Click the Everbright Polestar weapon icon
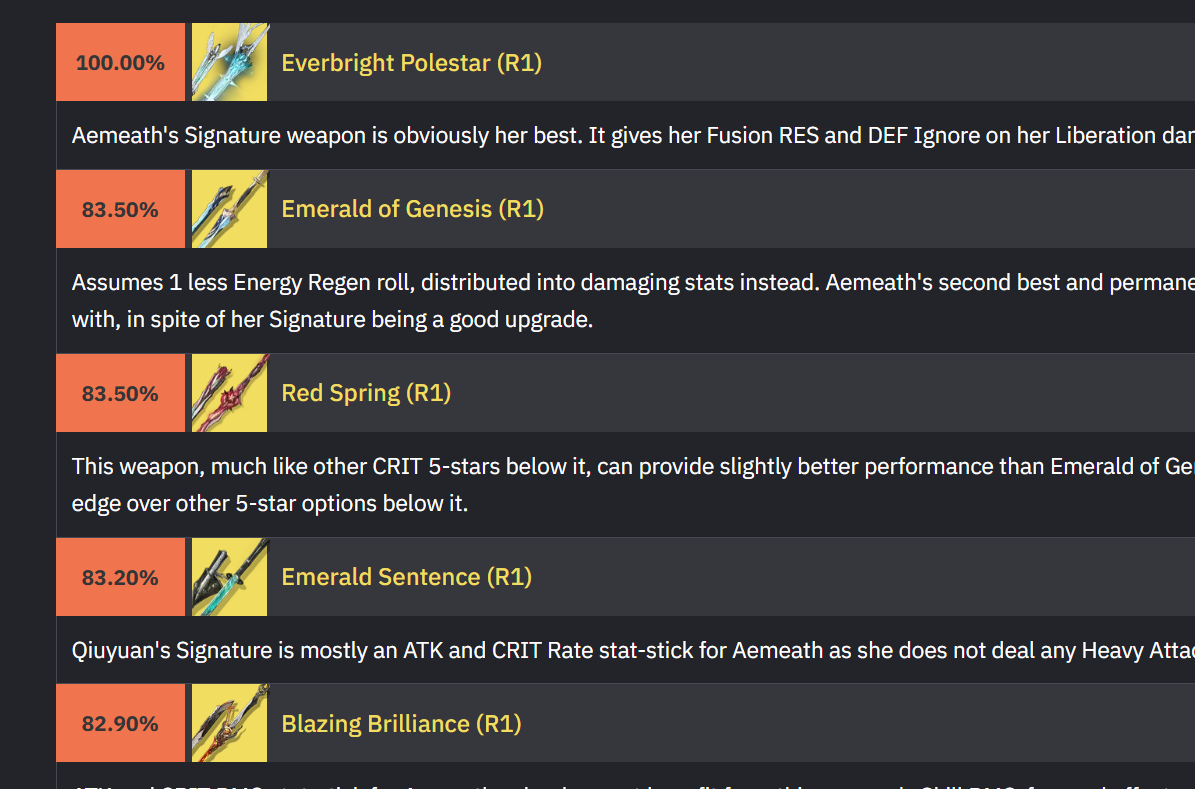Viewport: 1195px width, 789px height. coord(229,62)
